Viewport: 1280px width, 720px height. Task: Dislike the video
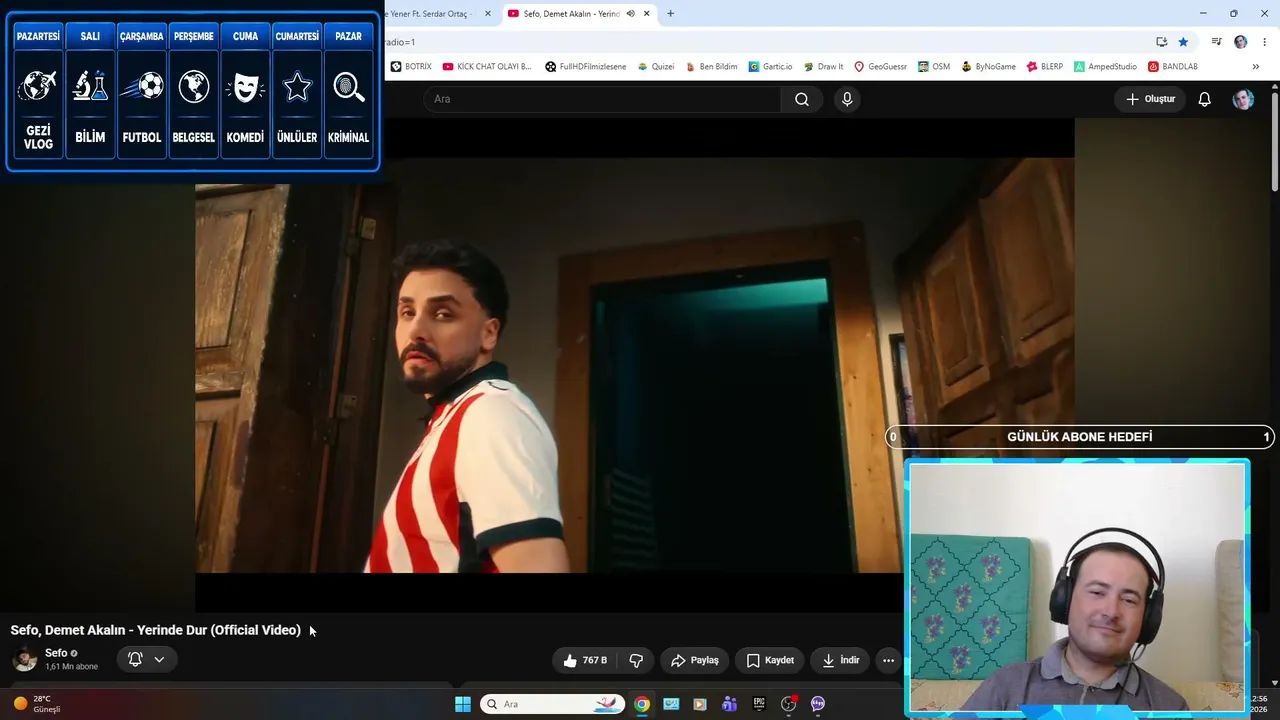coord(636,660)
